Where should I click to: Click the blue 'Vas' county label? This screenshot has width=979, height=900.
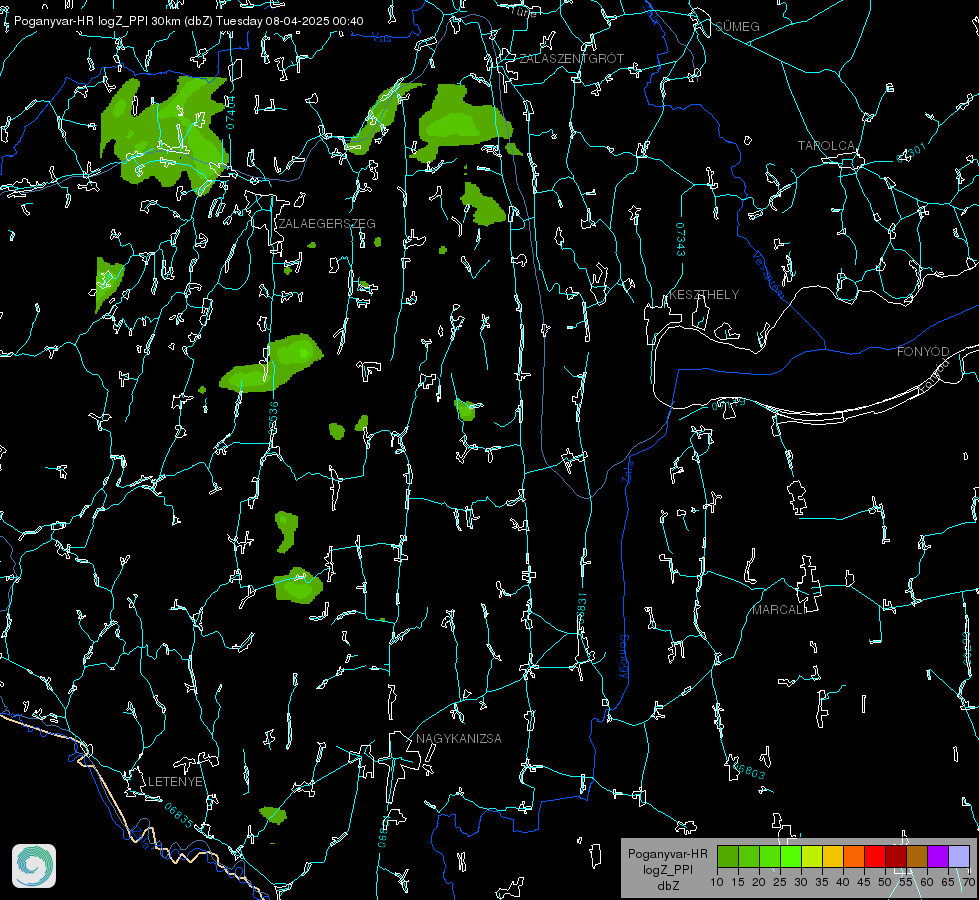(381, 39)
